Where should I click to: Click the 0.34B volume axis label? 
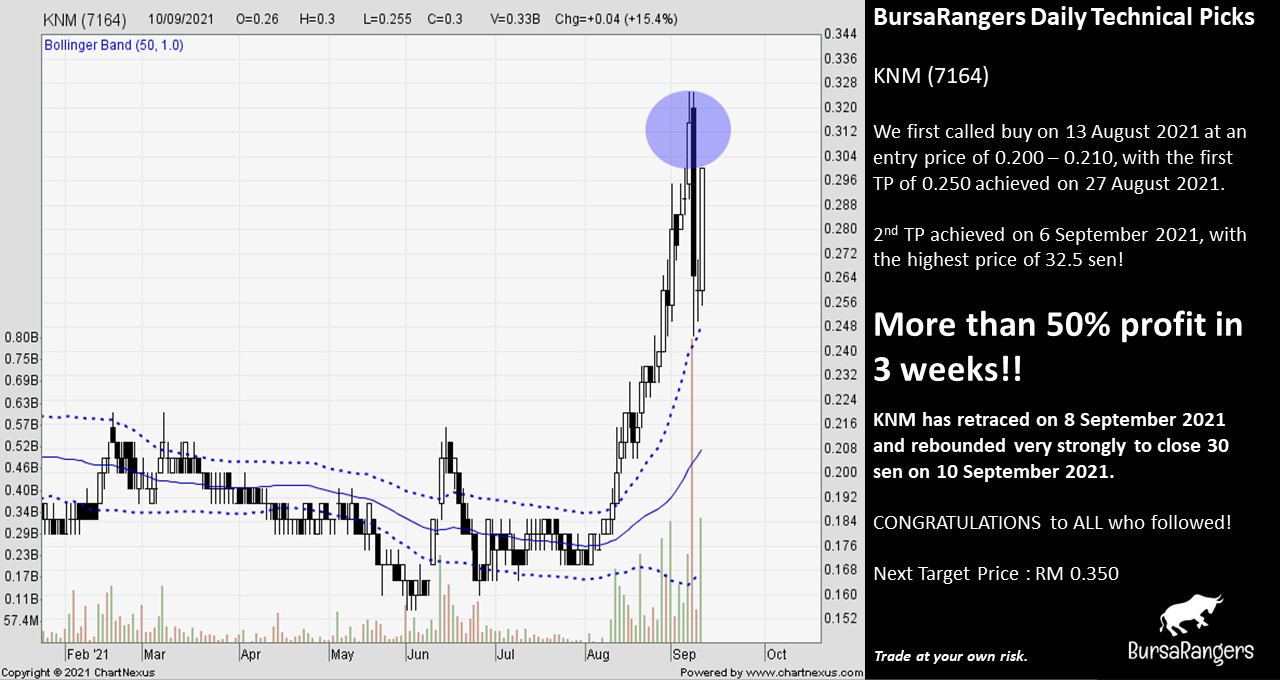point(21,511)
